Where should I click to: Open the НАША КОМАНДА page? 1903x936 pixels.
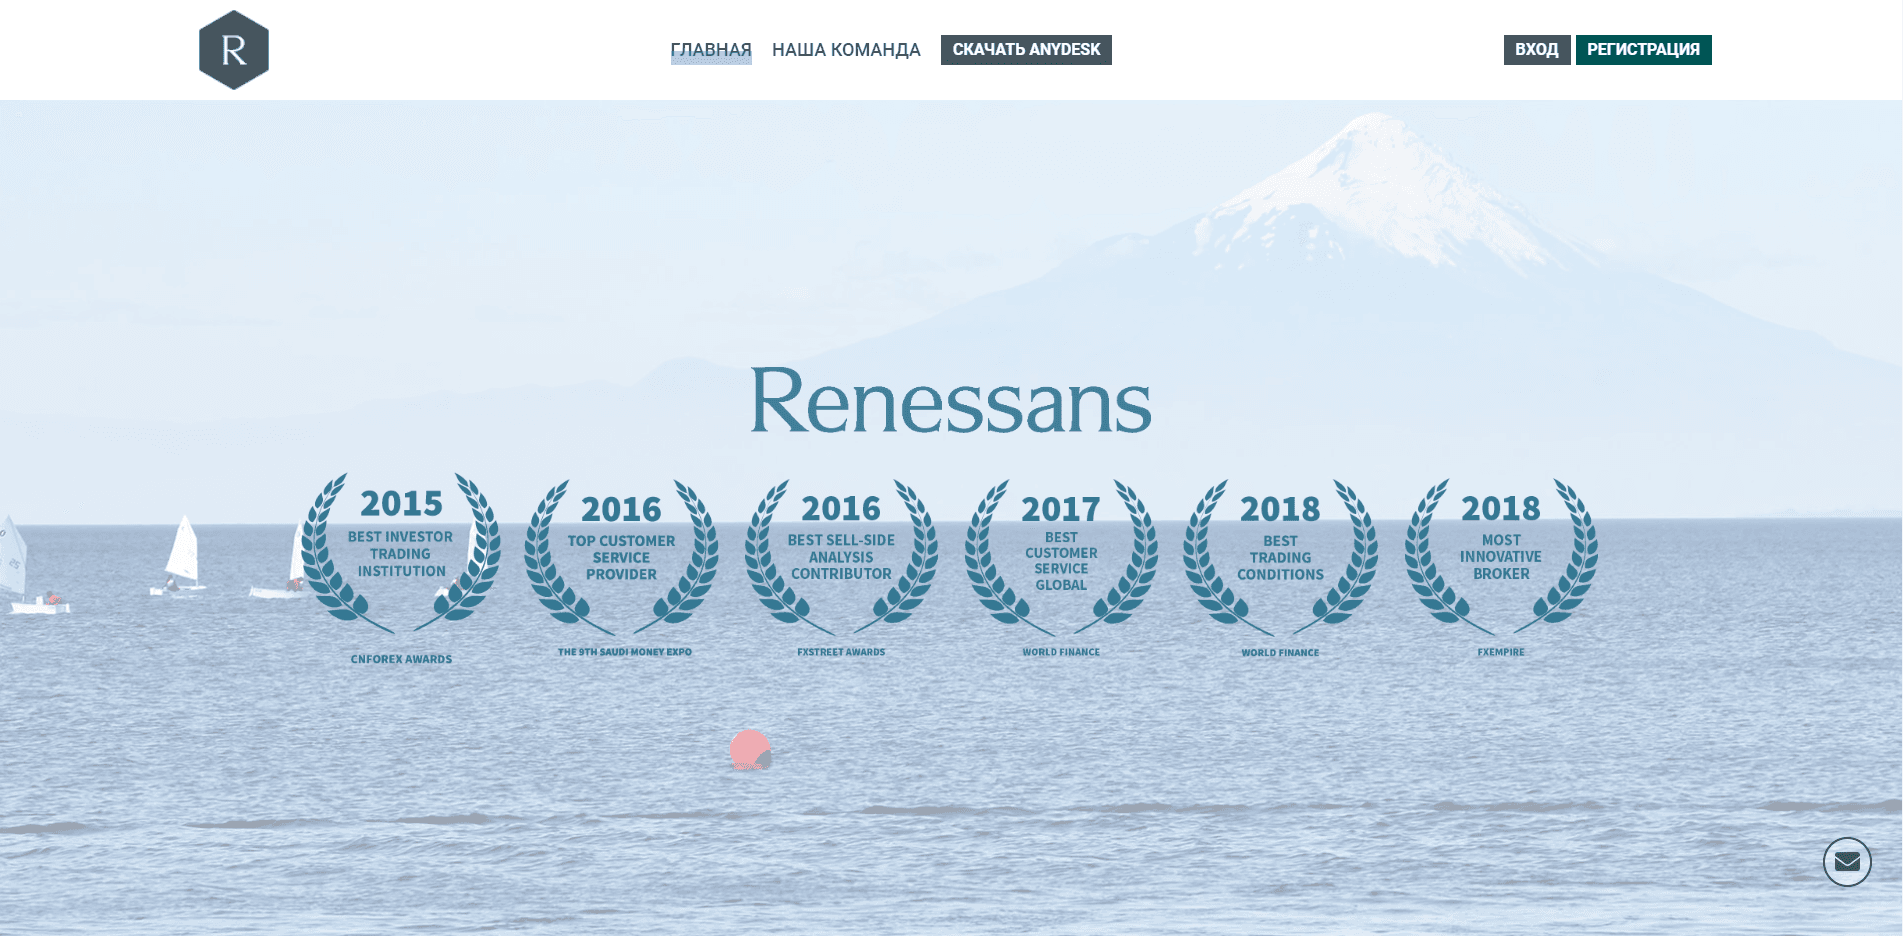point(847,49)
